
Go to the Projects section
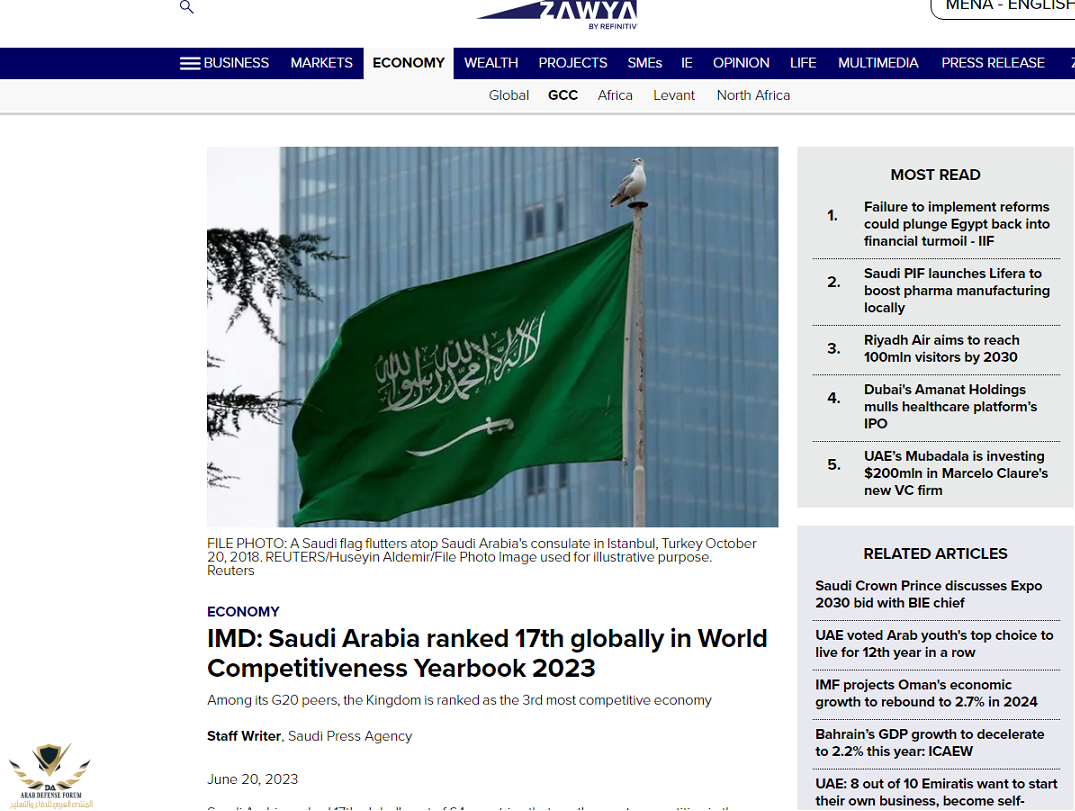[x=573, y=63]
